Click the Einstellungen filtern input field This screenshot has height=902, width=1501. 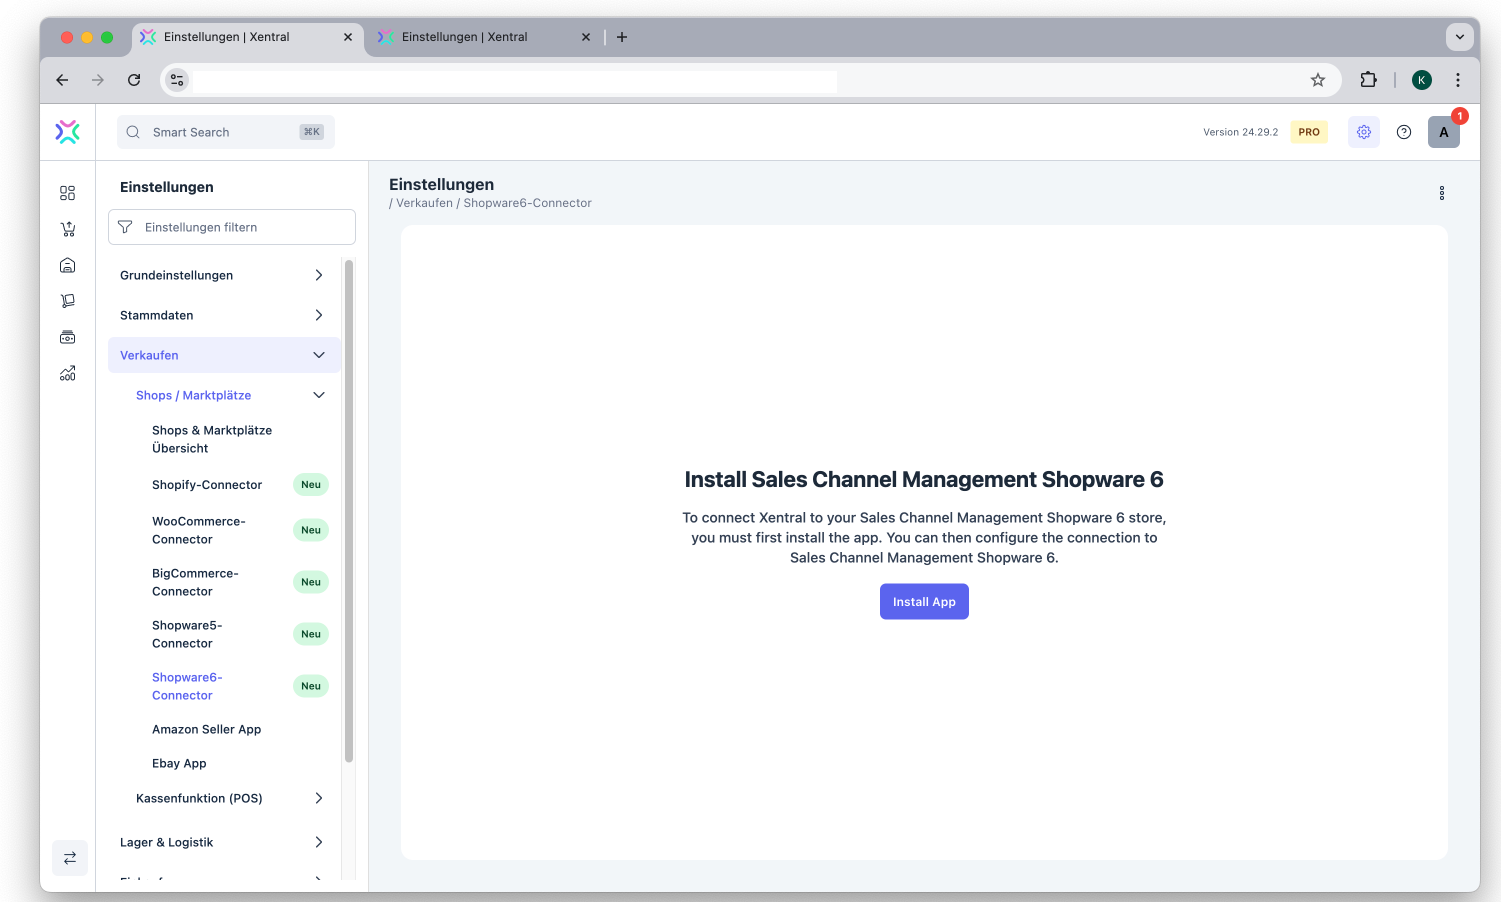click(x=240, y=227)
